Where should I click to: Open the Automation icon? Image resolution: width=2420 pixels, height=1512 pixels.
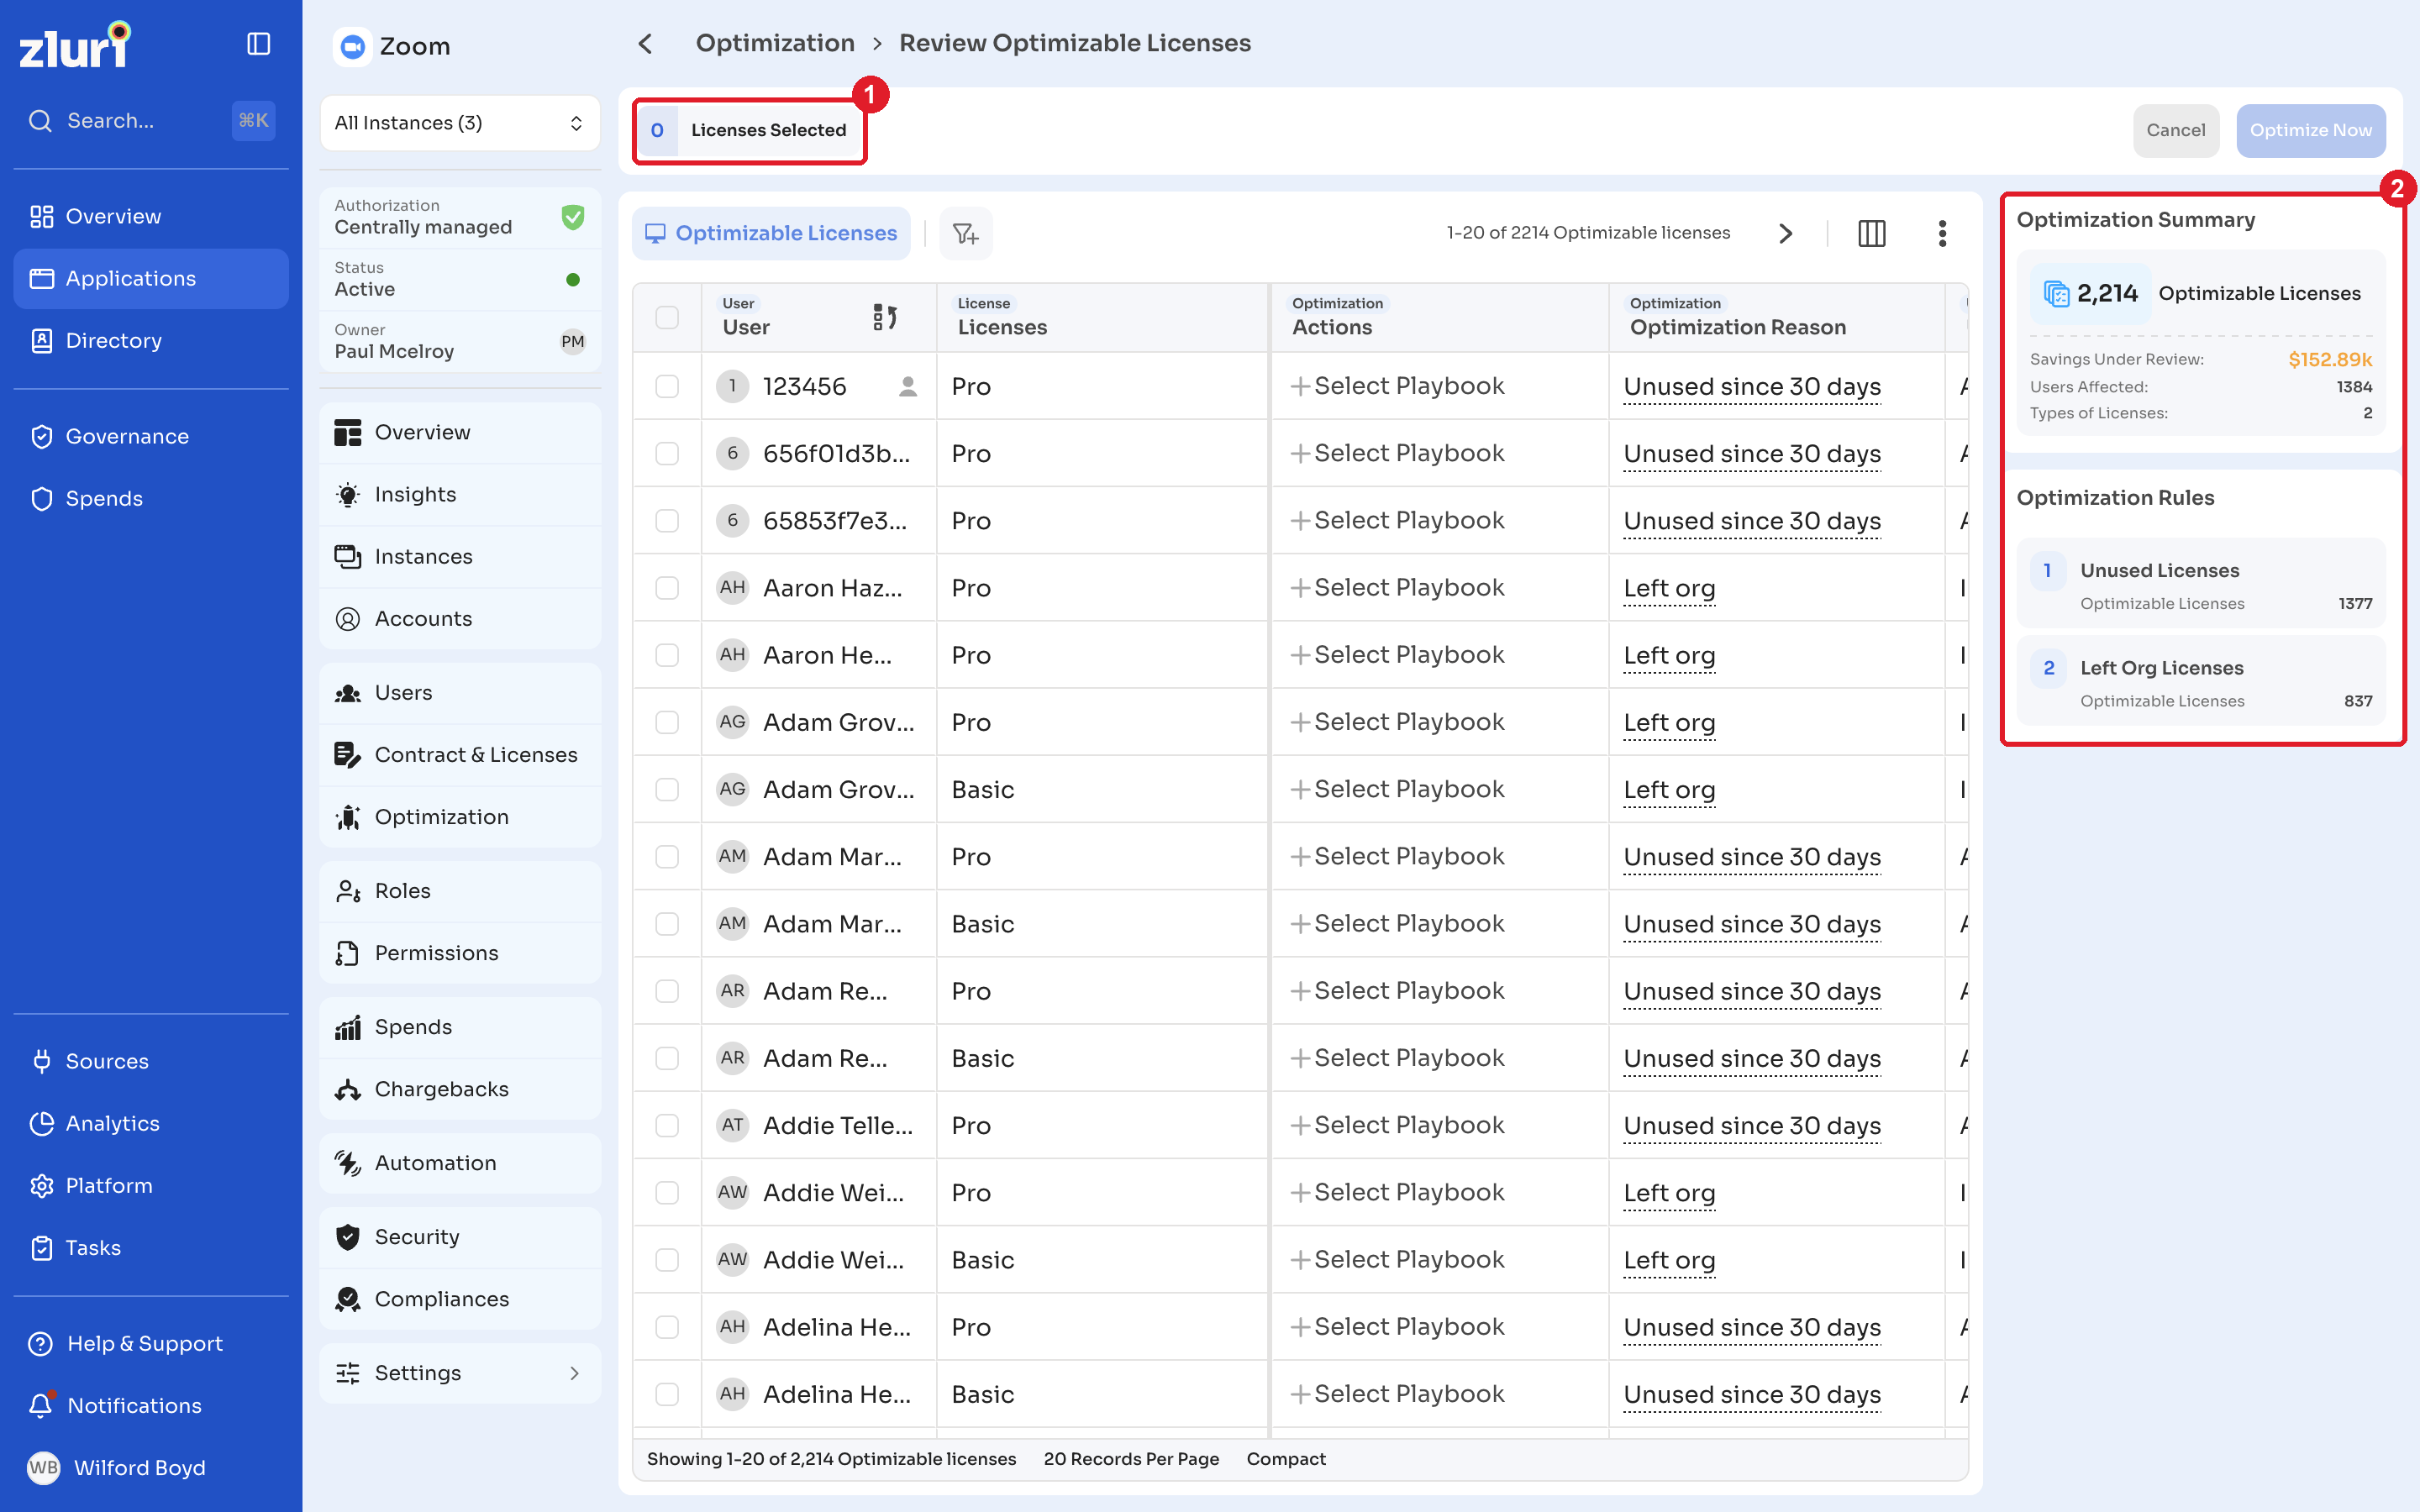(348, 1162)
